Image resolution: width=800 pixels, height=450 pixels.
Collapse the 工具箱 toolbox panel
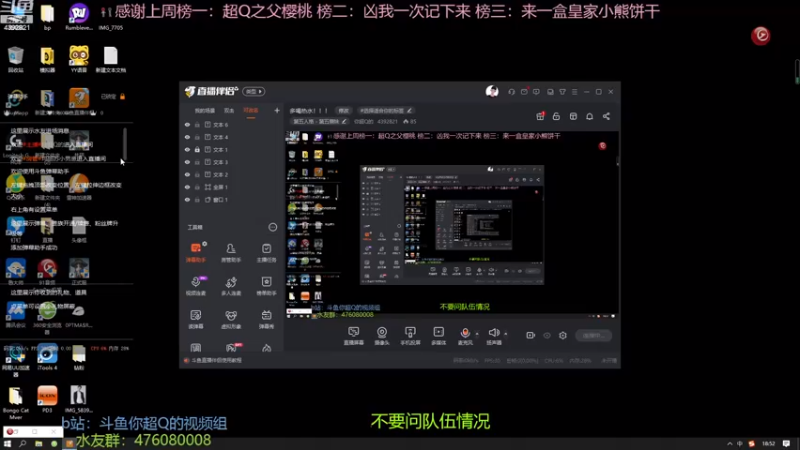click(x=273, y=227)
